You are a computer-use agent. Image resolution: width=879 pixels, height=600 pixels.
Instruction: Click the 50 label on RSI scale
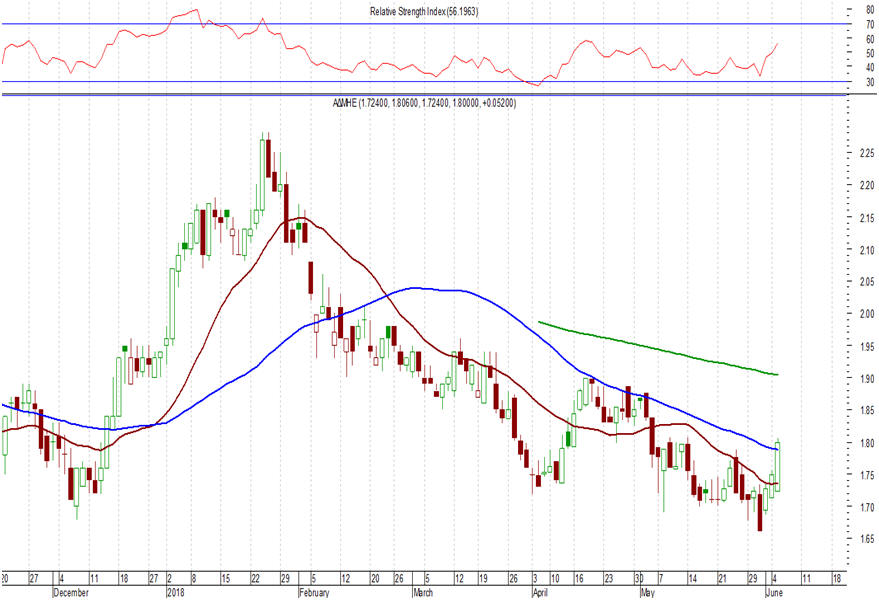click(x=870, y=53)
